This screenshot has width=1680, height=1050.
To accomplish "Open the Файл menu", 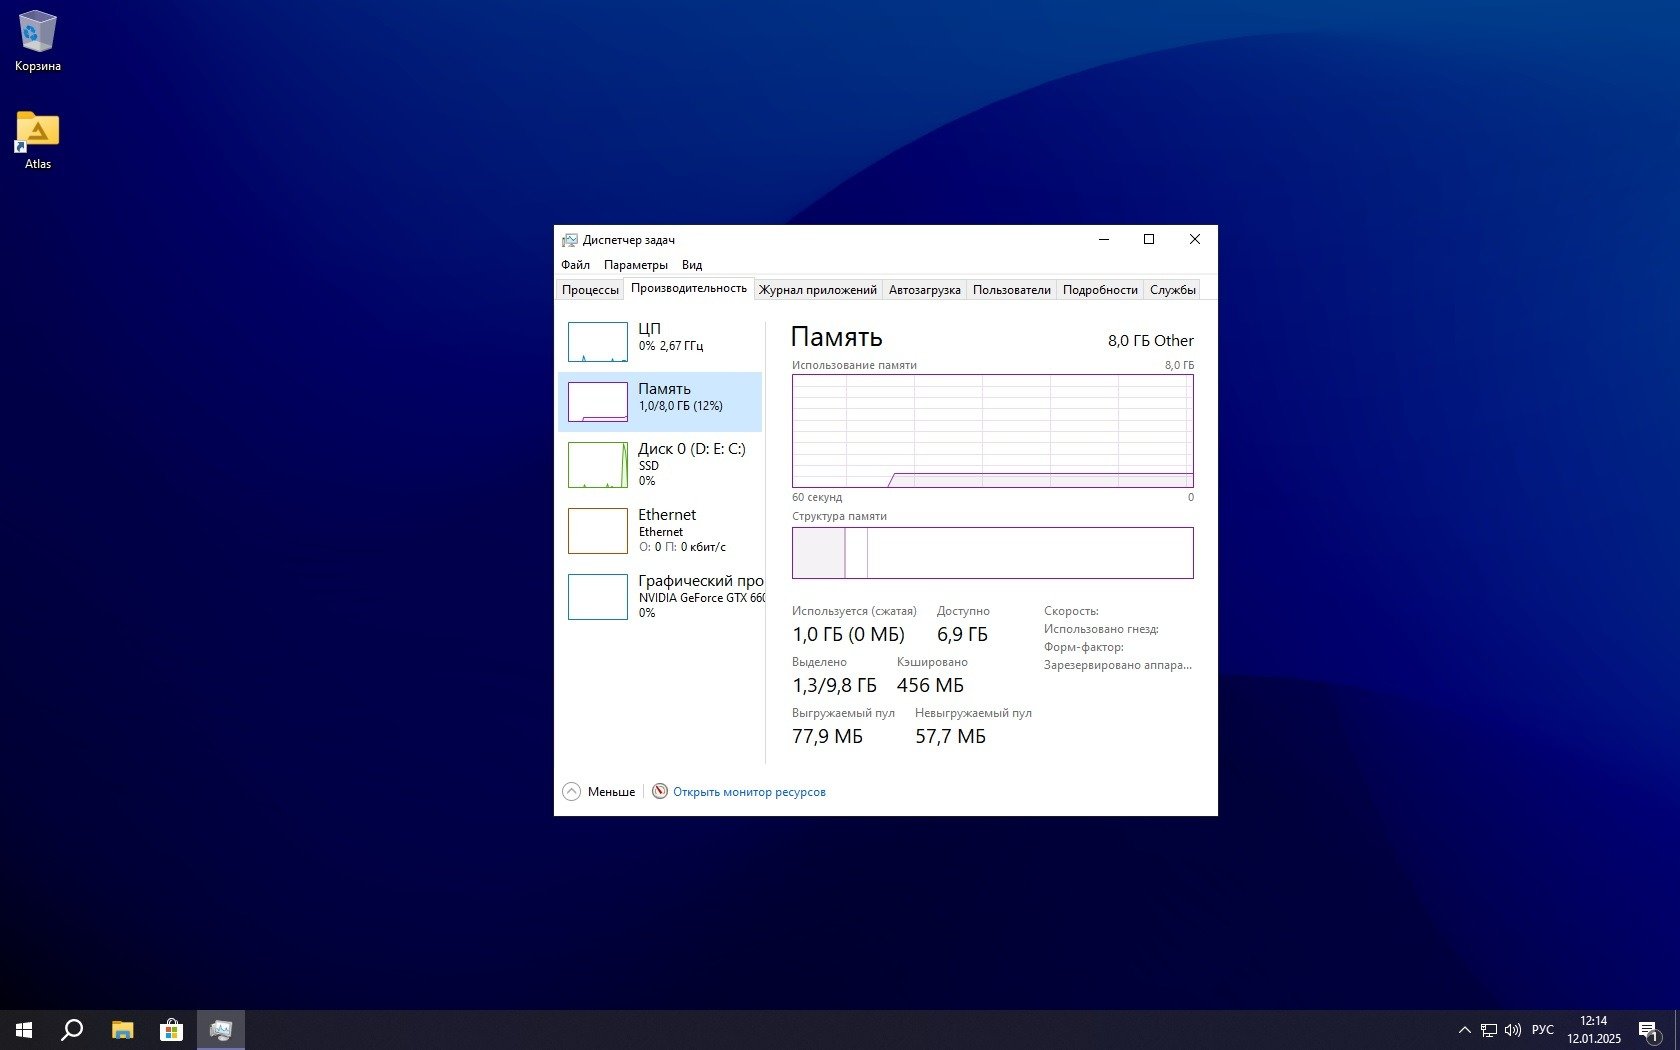I will pyautogui.click(x=575, y=265).
